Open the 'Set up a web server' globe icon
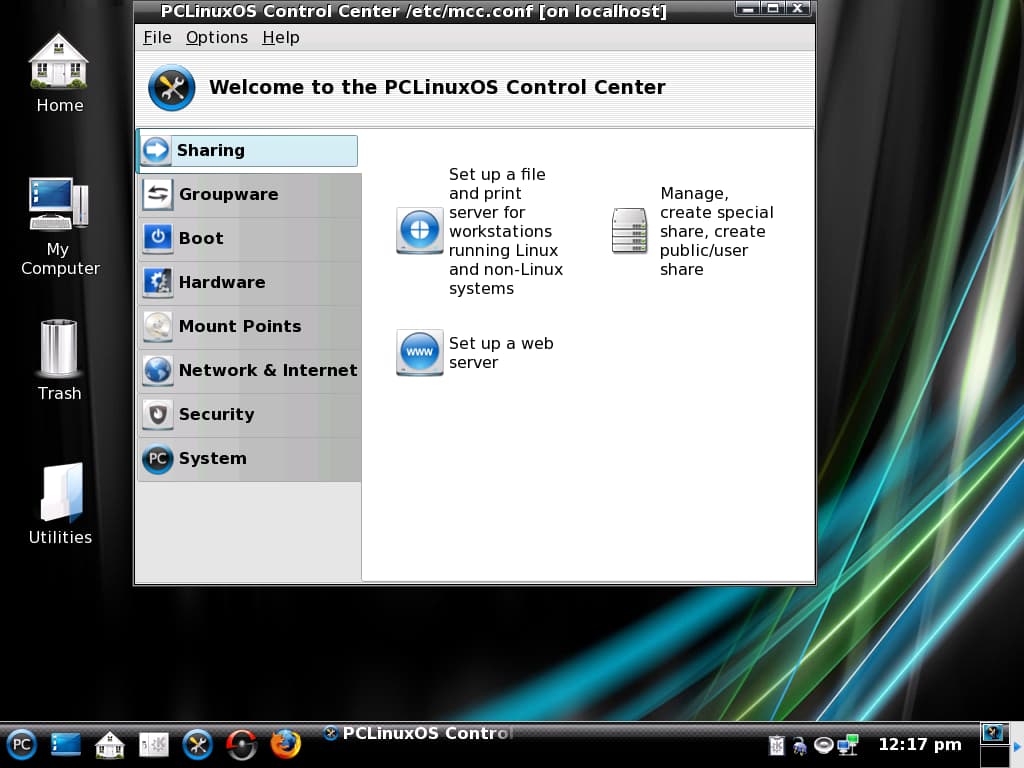This screenshot has width=1024, height=768. pyautogui.click(x=419, y=353)
